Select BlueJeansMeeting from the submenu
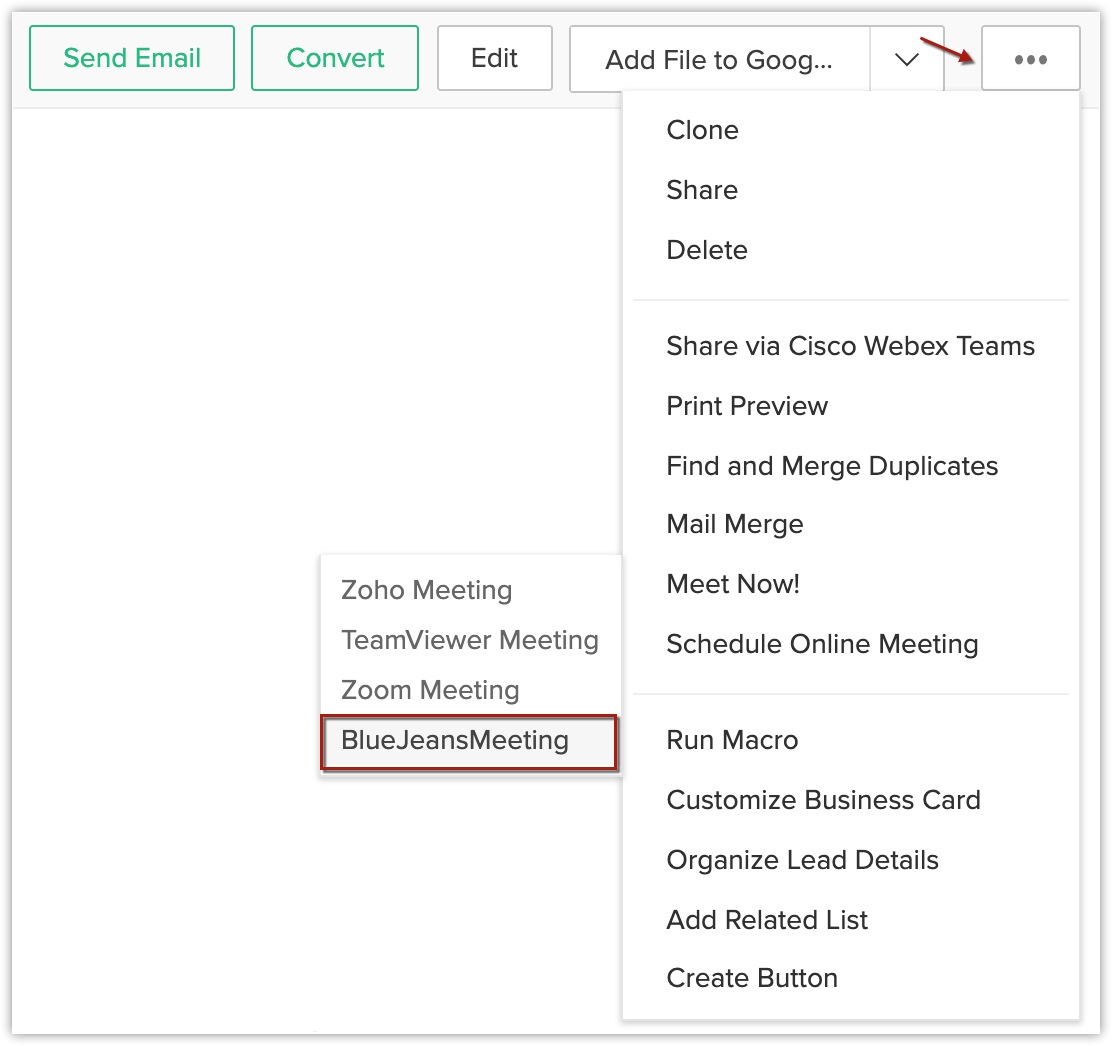Viewport: 1112px width, 1046px height. pyautogui.click(x=455, y=741)
